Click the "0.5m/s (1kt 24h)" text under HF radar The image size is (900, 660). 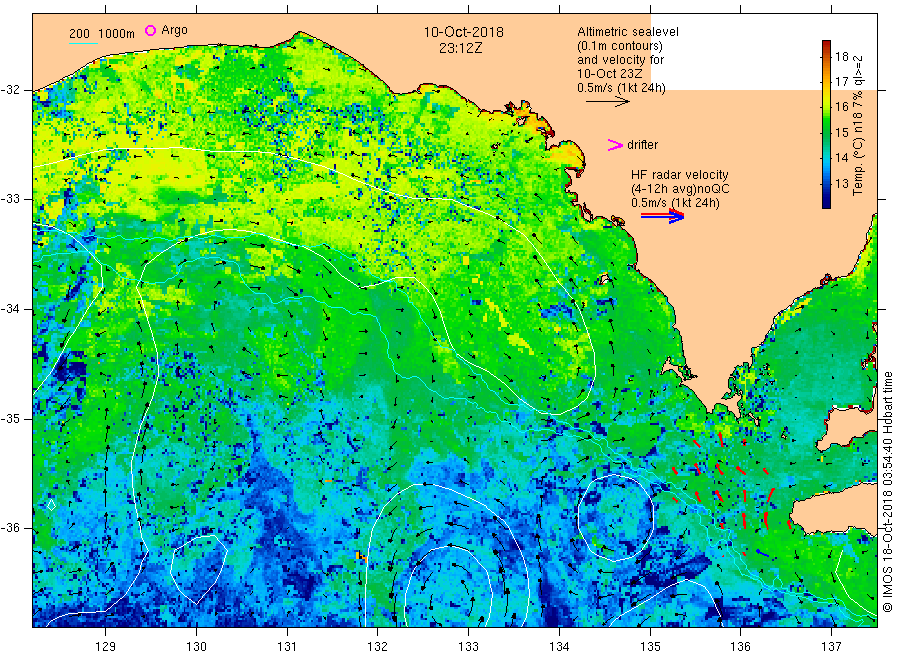676,203
